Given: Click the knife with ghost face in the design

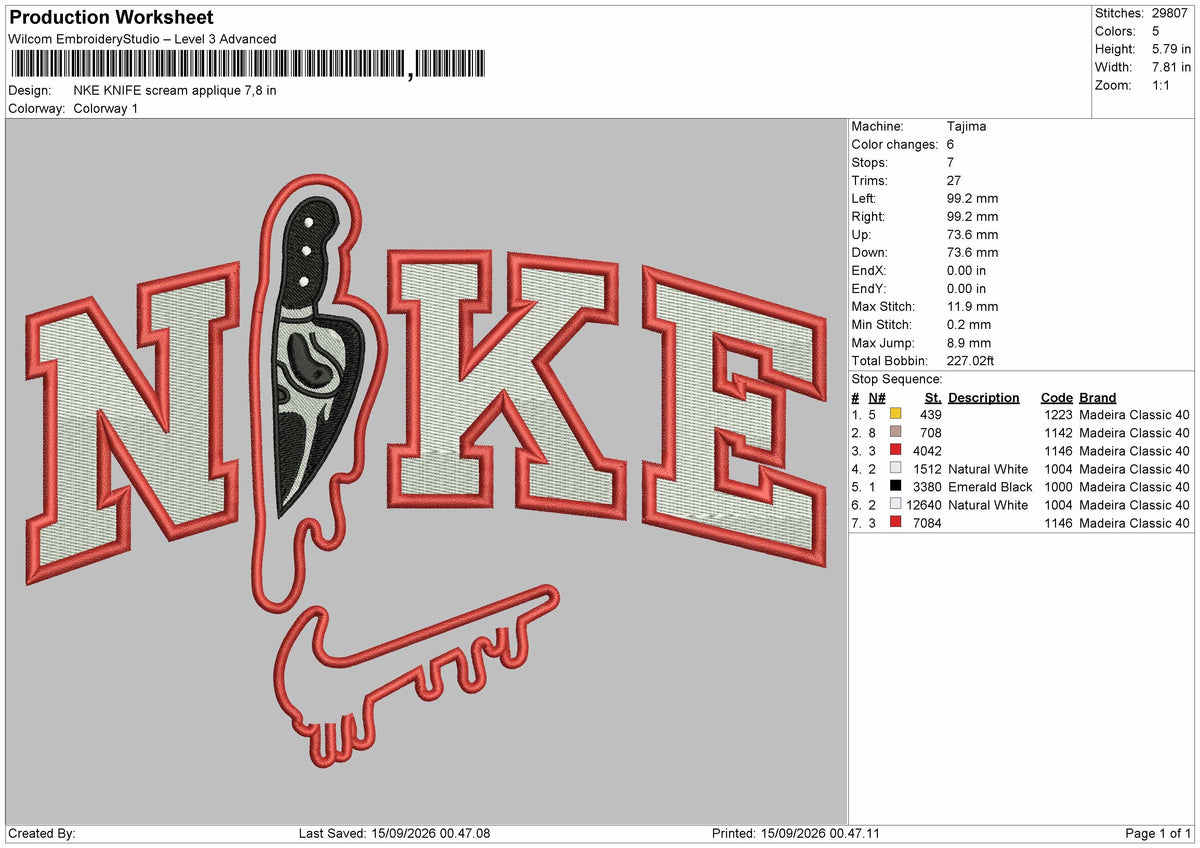Looking at the screenshot, I should (x=317, y=355).
